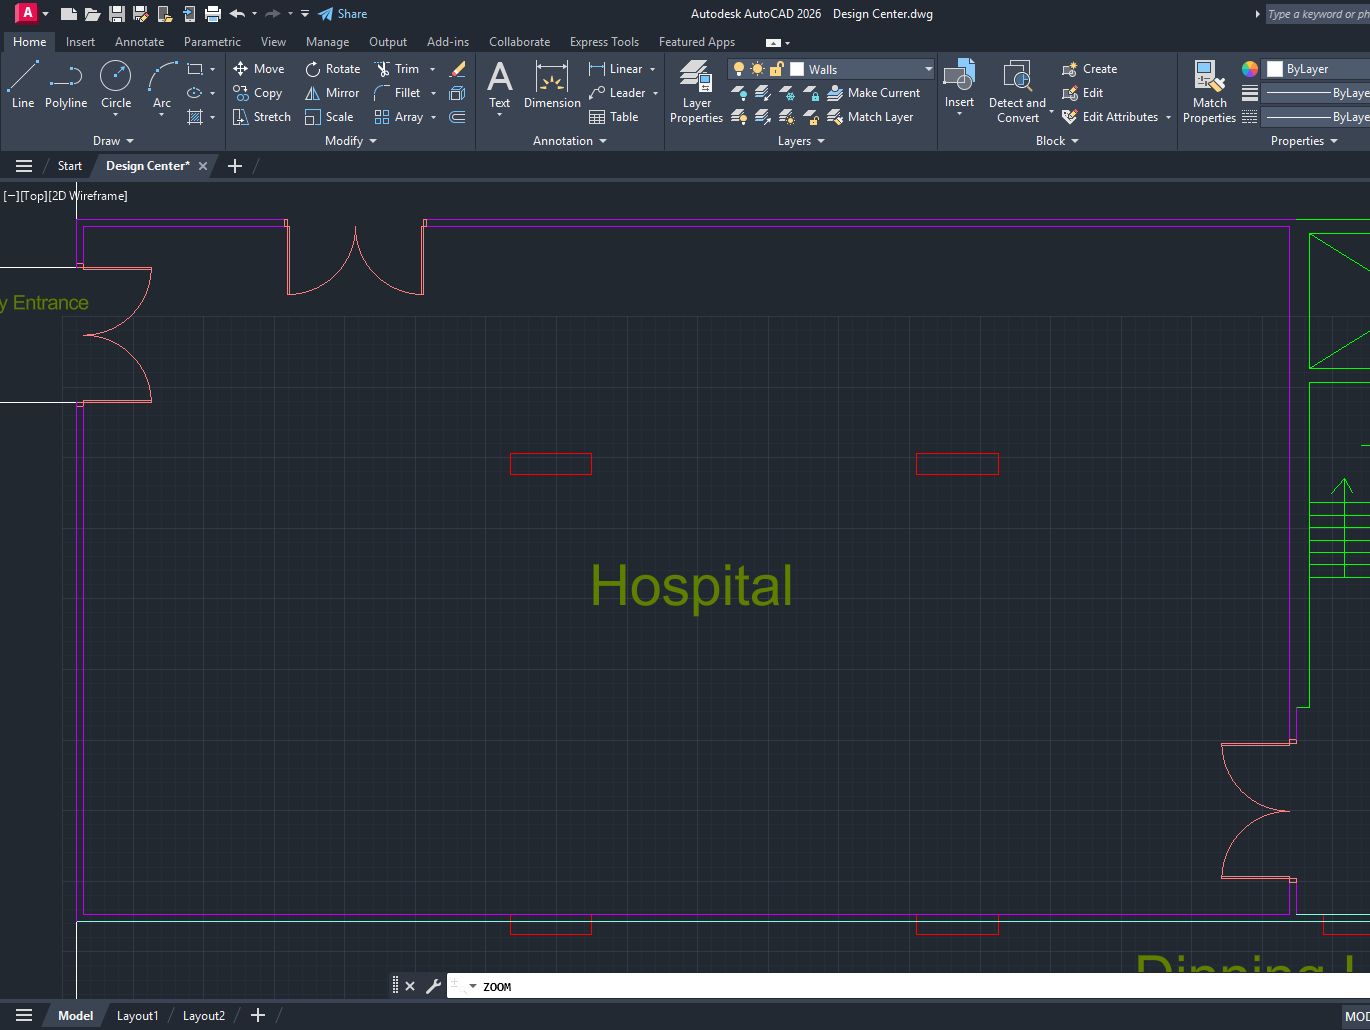The image size is (1370, 1030).
Task: Insert a Table
Action: (614, 117)
